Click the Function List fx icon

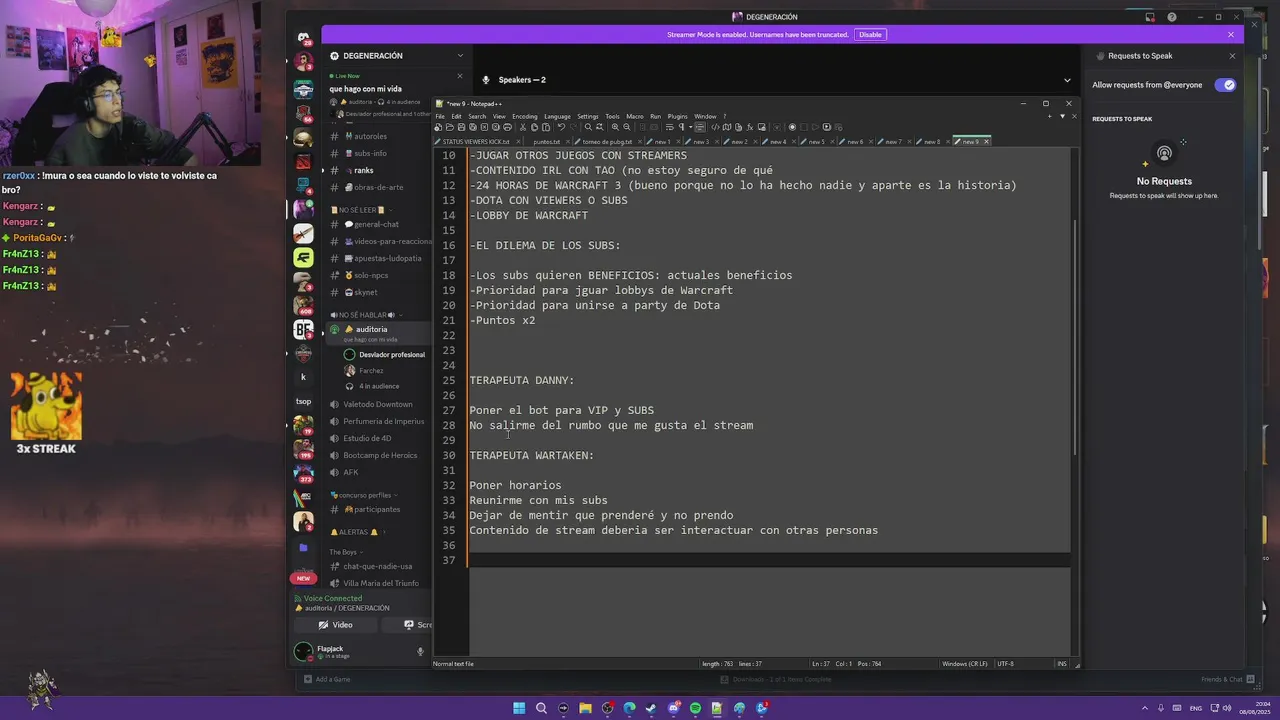coord(749,127)
